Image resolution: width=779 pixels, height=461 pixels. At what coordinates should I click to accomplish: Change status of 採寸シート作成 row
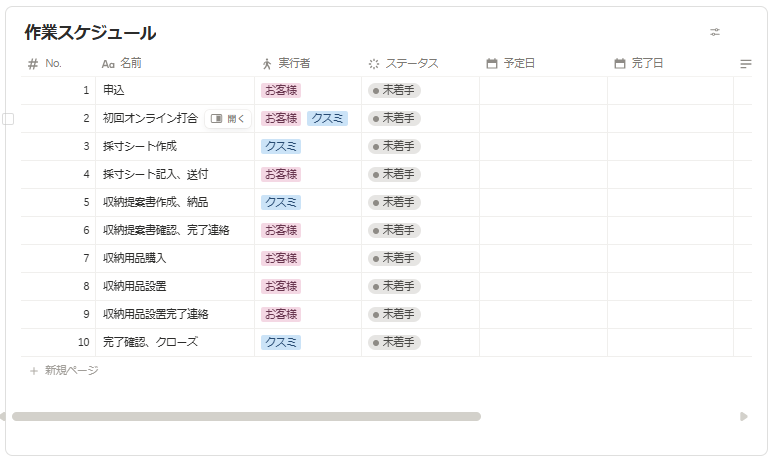[x=395, y=146]
